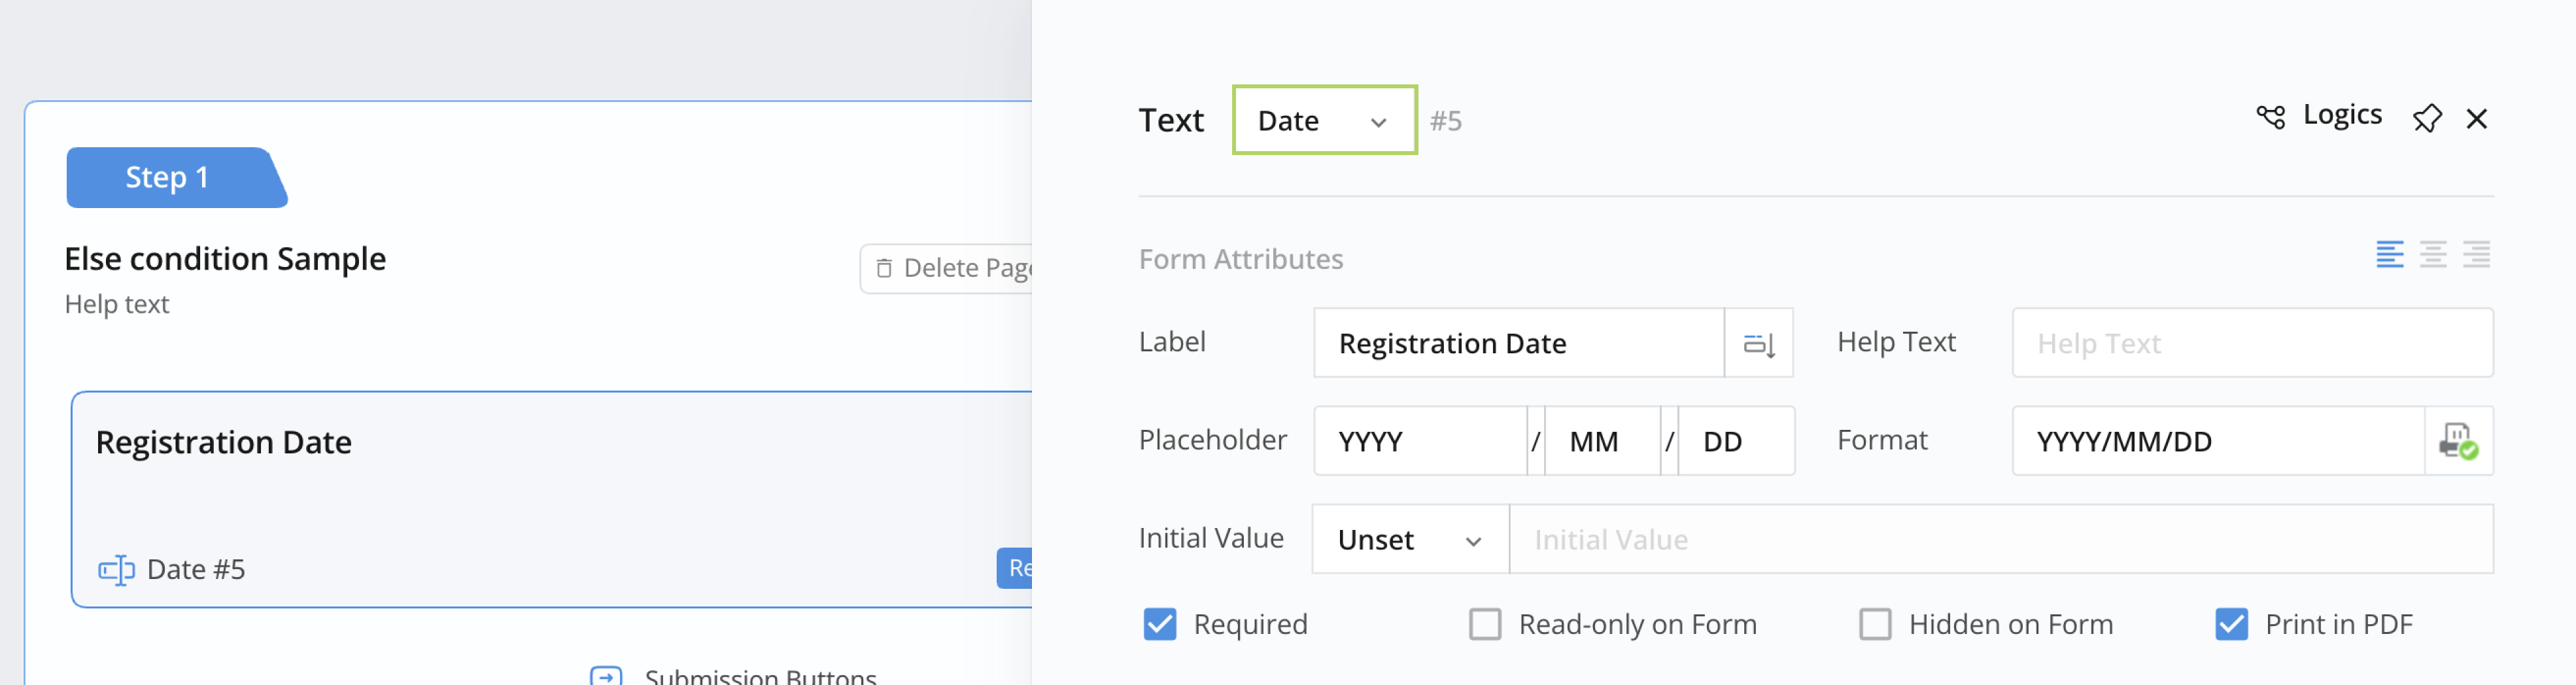
Task: Click the Date #5 field icon
Action: tap(116, 570)
